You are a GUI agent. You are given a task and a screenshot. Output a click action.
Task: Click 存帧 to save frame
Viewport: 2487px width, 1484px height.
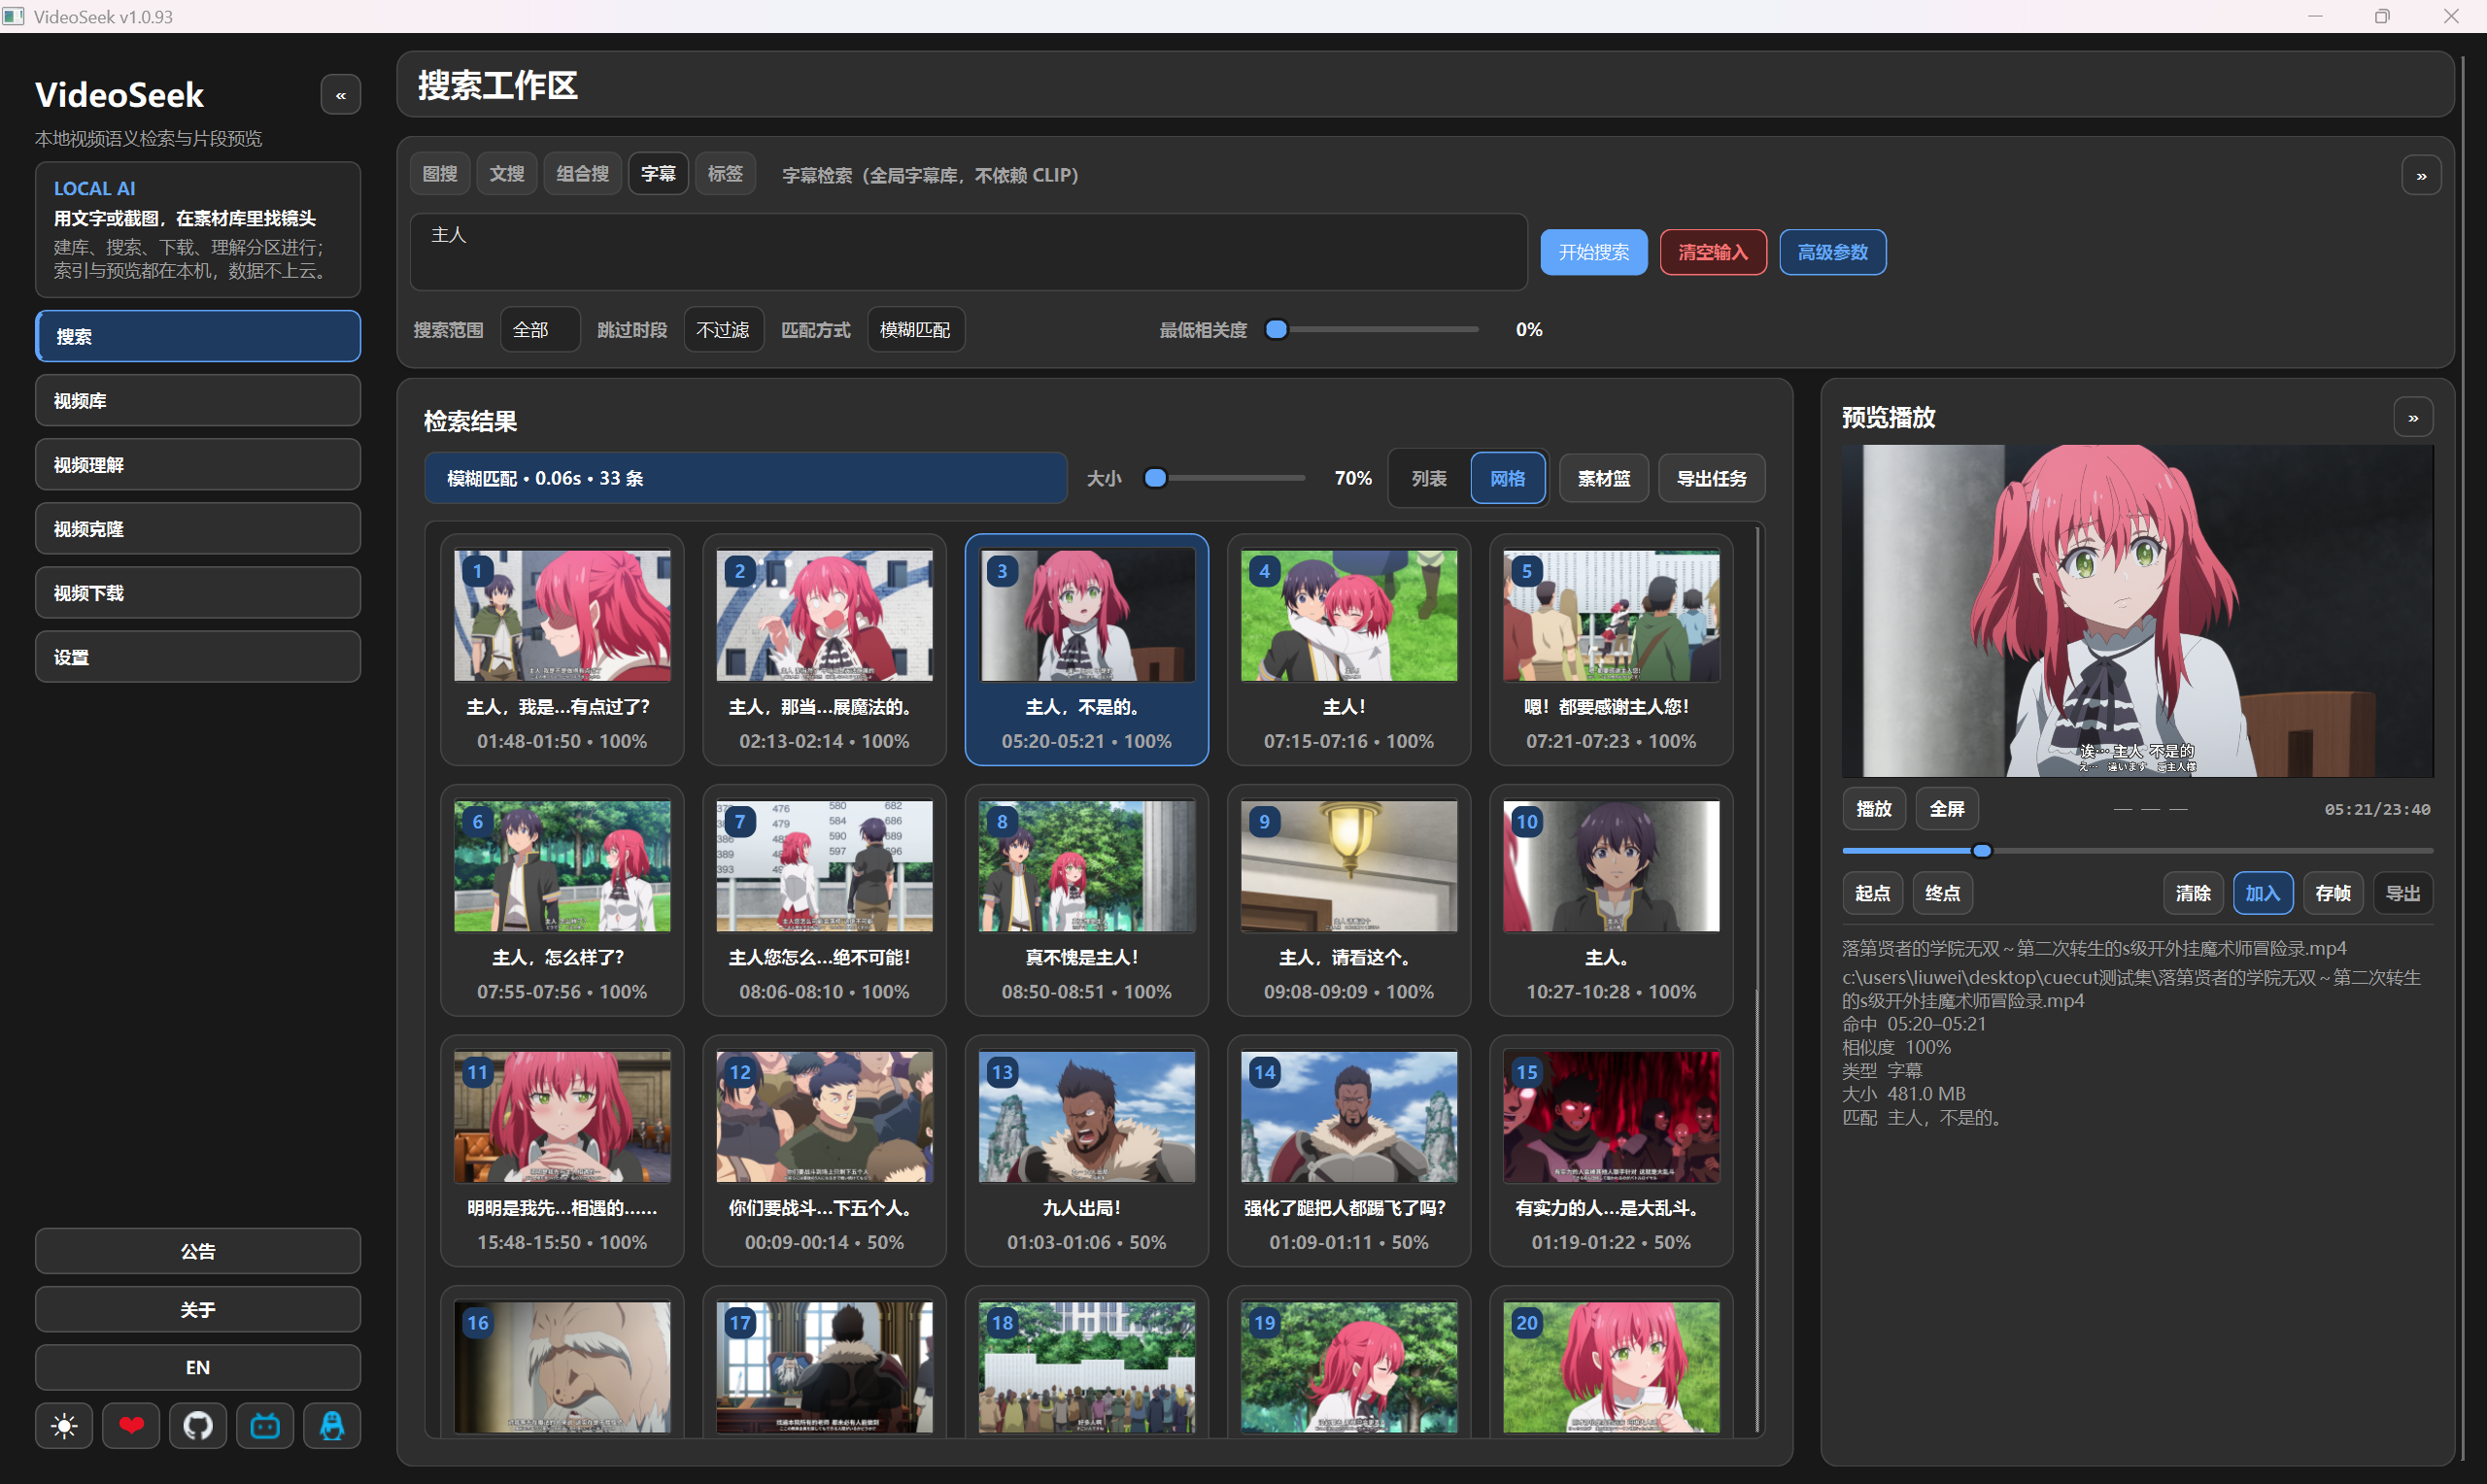(x=2333, y=893)
